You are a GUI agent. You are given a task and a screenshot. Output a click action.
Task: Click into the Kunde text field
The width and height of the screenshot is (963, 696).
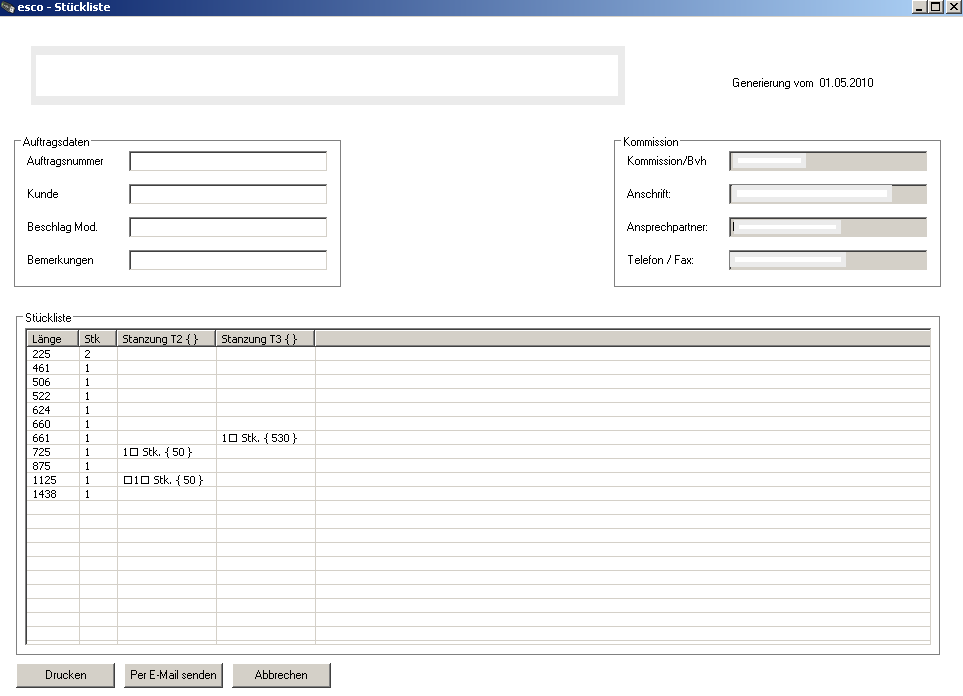click(228, 194)
